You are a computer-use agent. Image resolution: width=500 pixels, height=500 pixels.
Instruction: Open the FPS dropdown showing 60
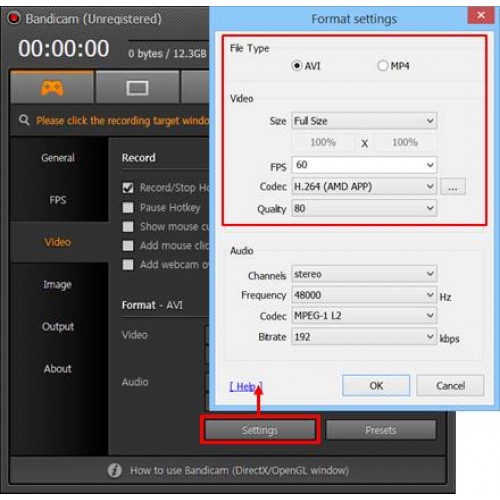click(x=364, y=165)
